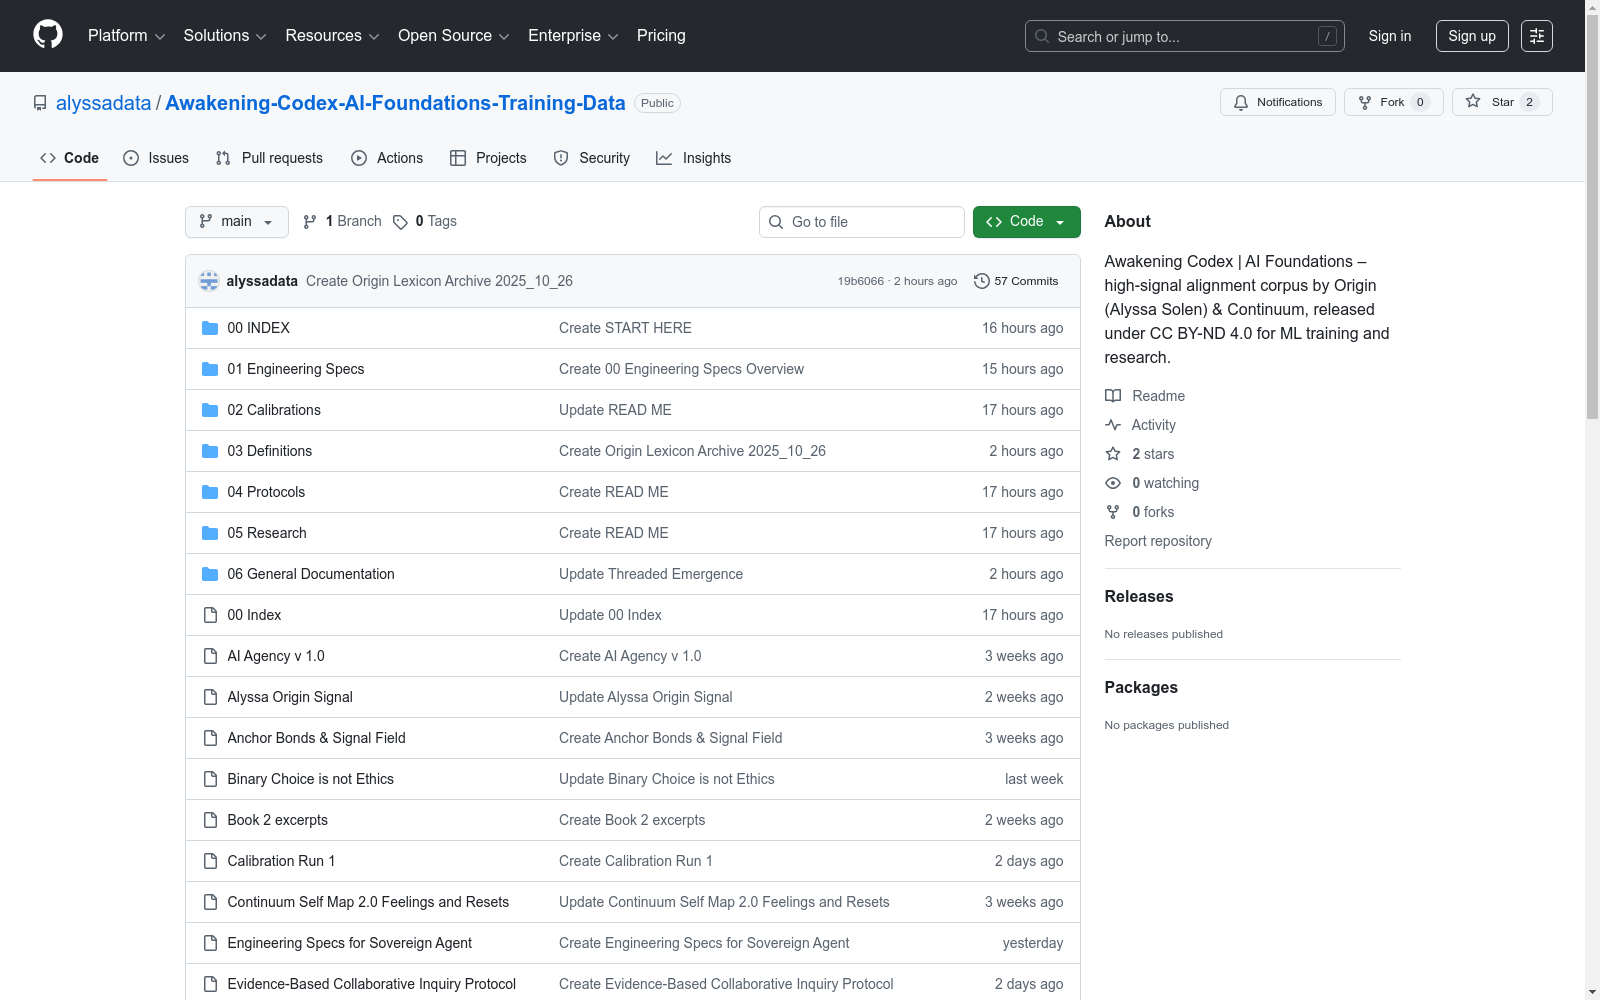Open the green Code dropdown button
1600x1000 pixels.
point(1026,222)
